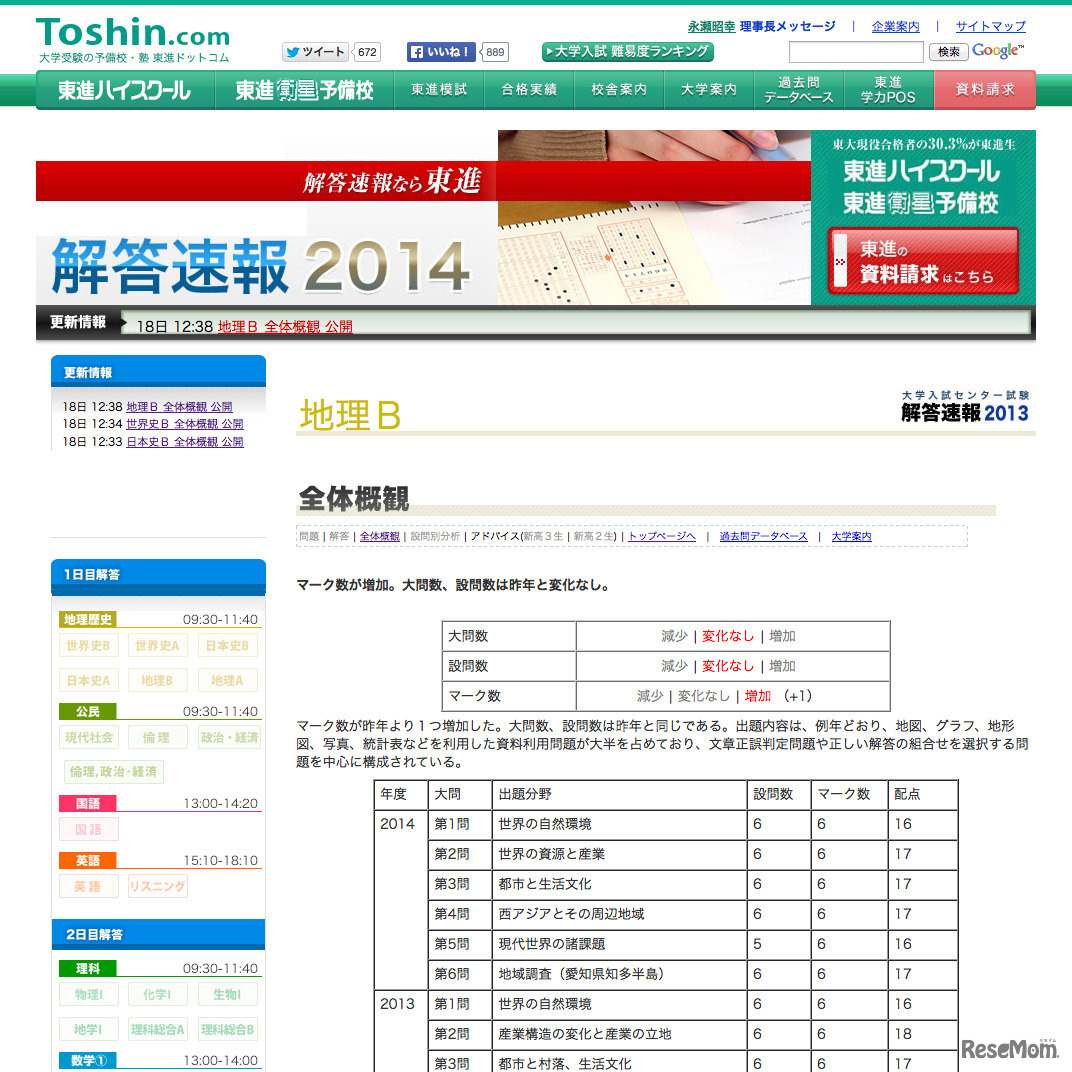Click the 検索 search button

[x=947, y=51]
